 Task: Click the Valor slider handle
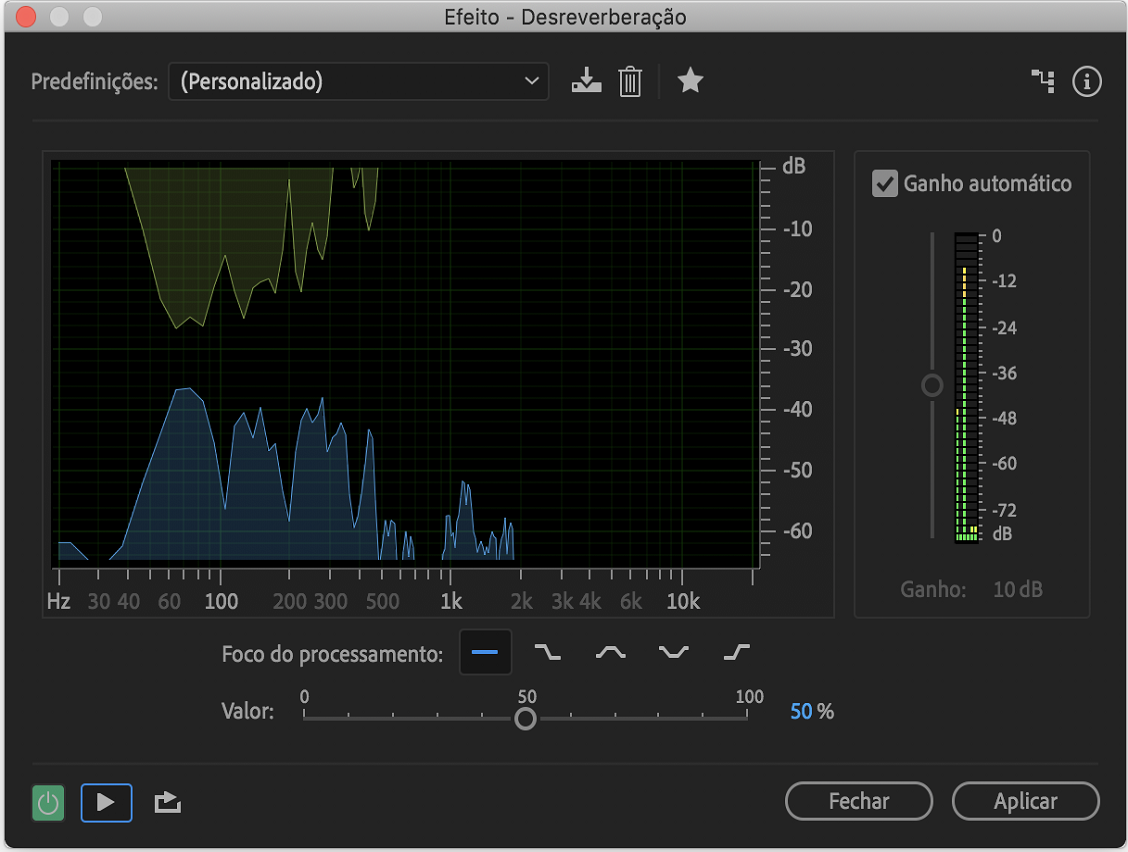526,718
